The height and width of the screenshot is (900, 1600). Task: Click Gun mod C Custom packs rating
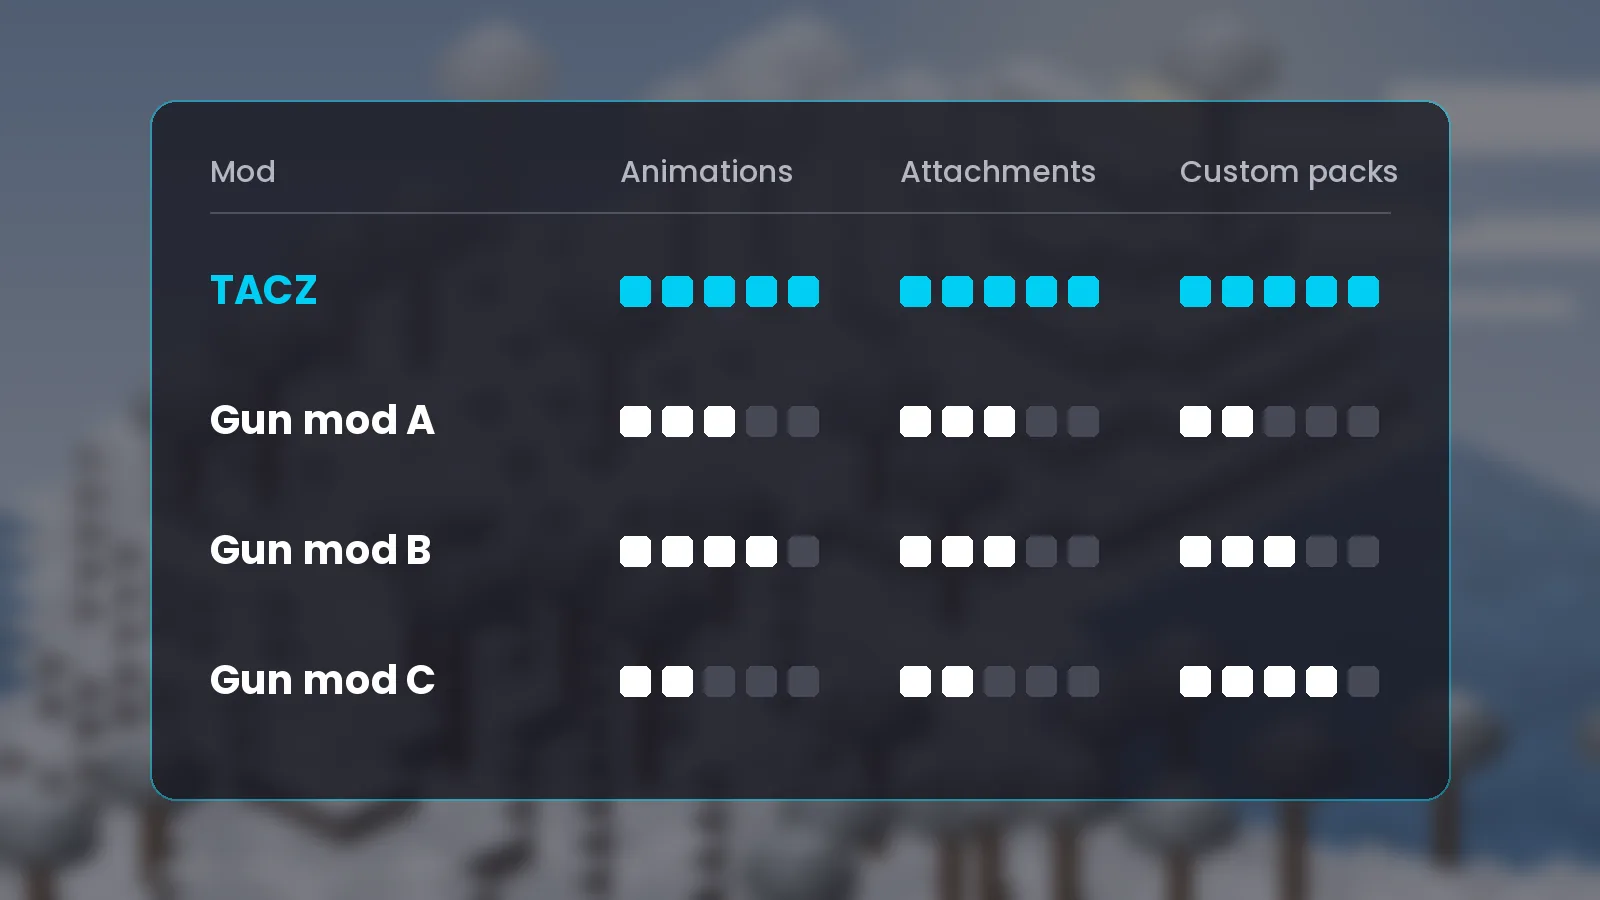pyautogui.click(x=1279, y=681)
